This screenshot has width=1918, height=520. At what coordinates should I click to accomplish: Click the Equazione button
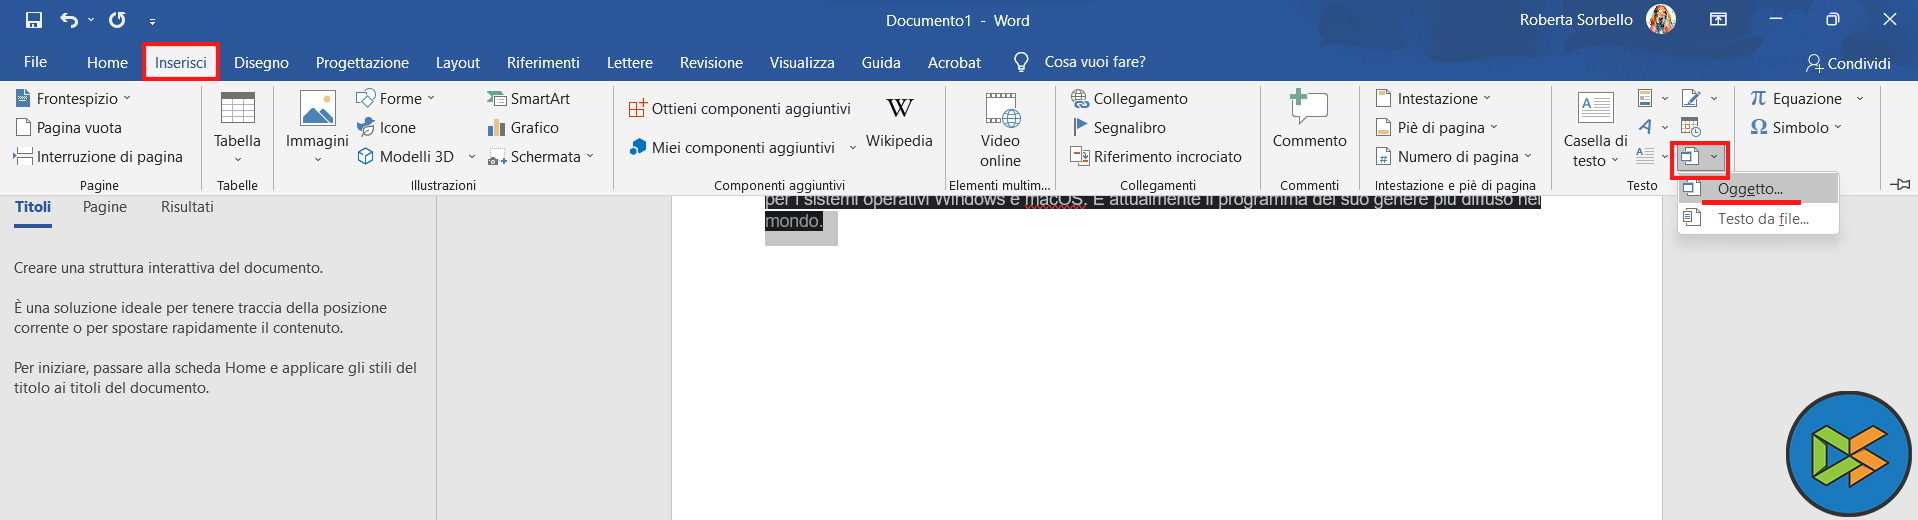coord(1796,98)
